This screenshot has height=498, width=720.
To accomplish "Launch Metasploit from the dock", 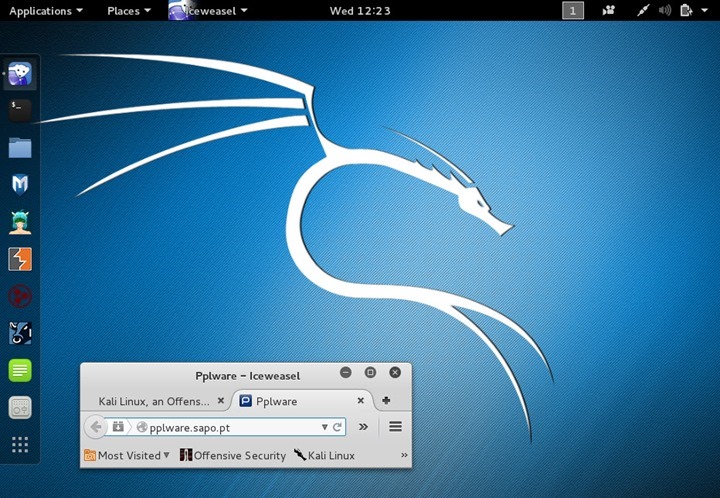I will pyautogui.click(x=20, y=185).
